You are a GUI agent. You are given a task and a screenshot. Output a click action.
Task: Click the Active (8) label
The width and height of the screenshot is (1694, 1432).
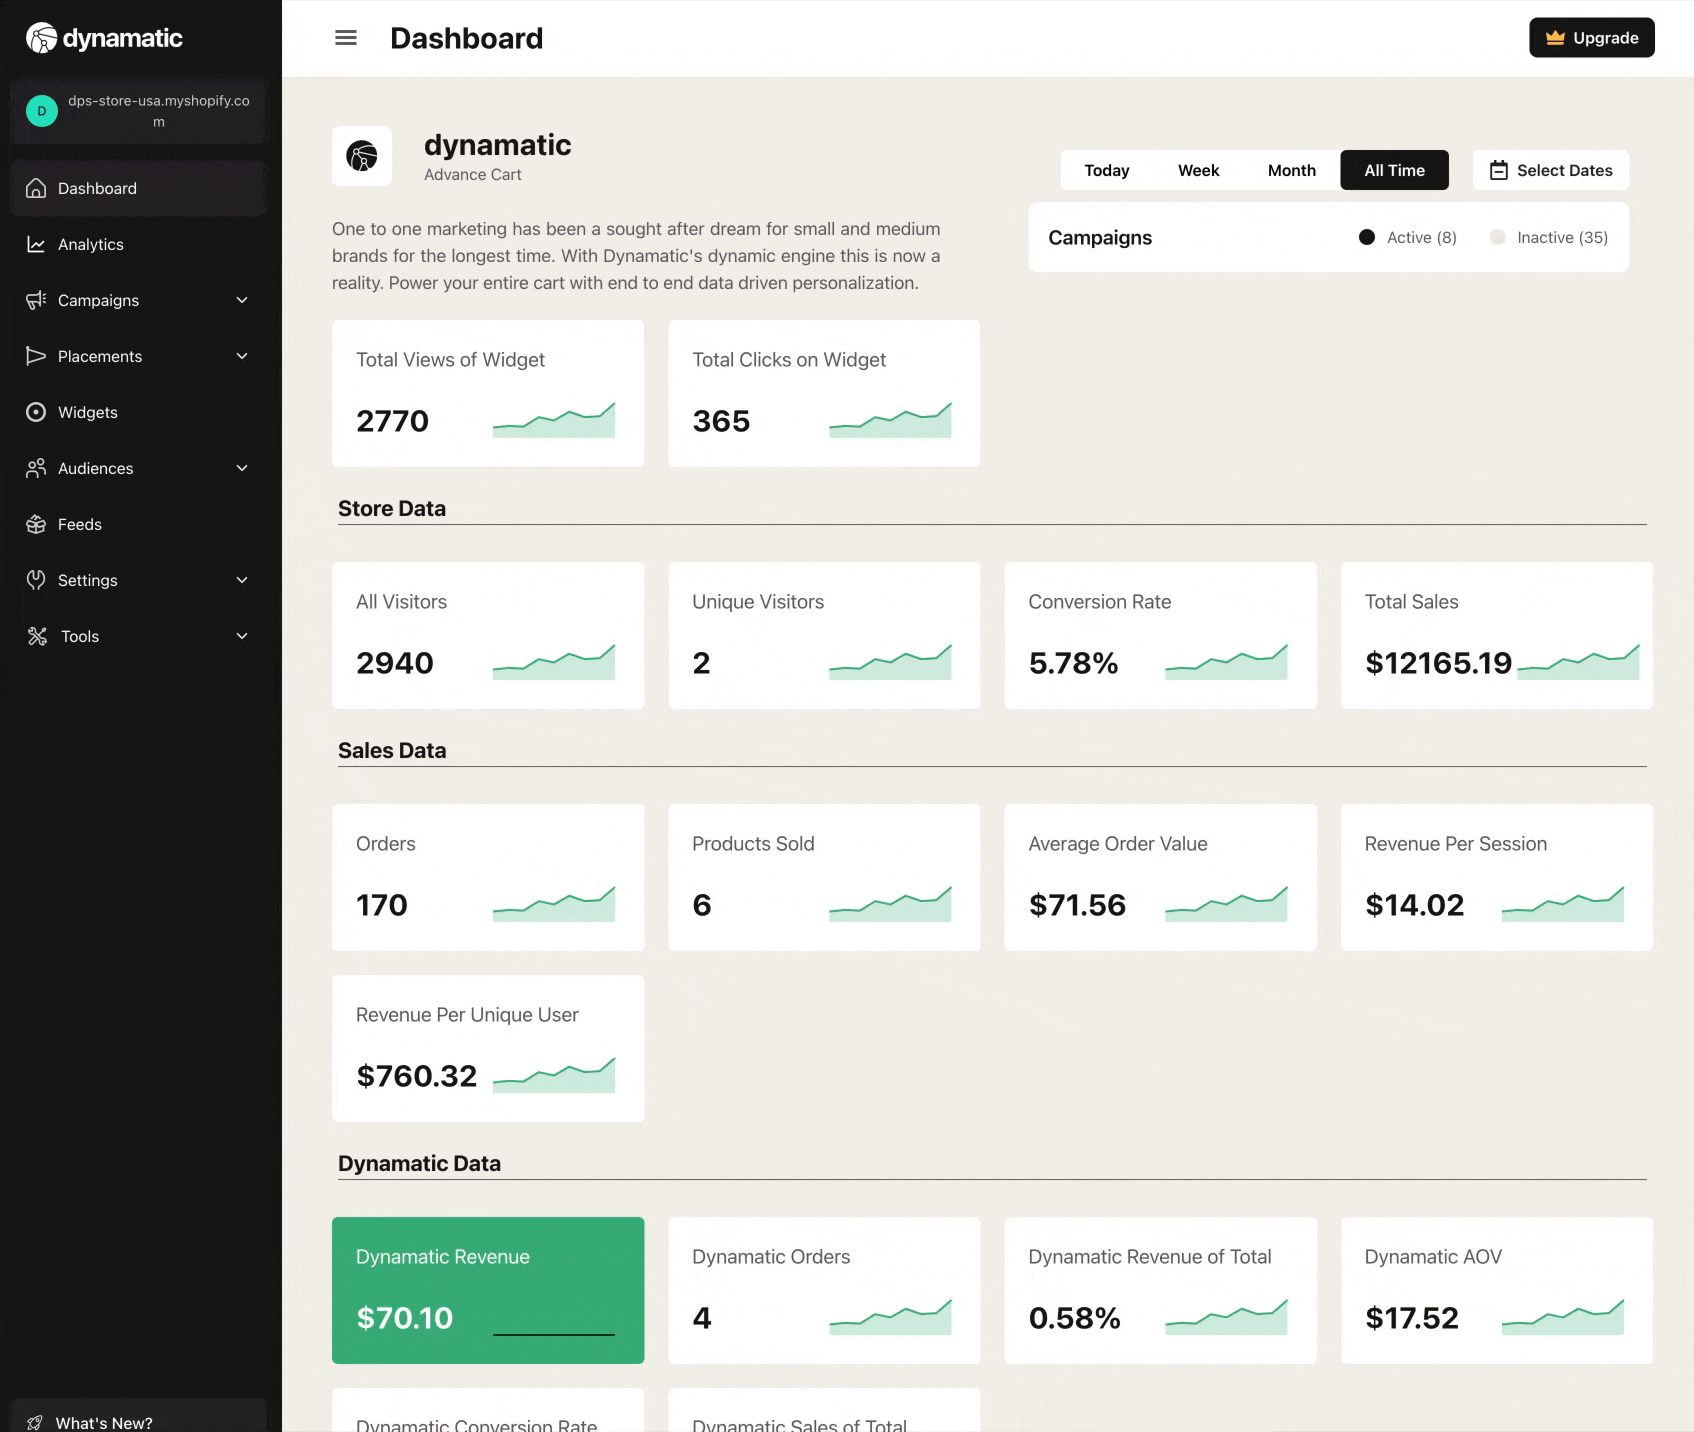pyautogui.click(x=1422, y=237)
